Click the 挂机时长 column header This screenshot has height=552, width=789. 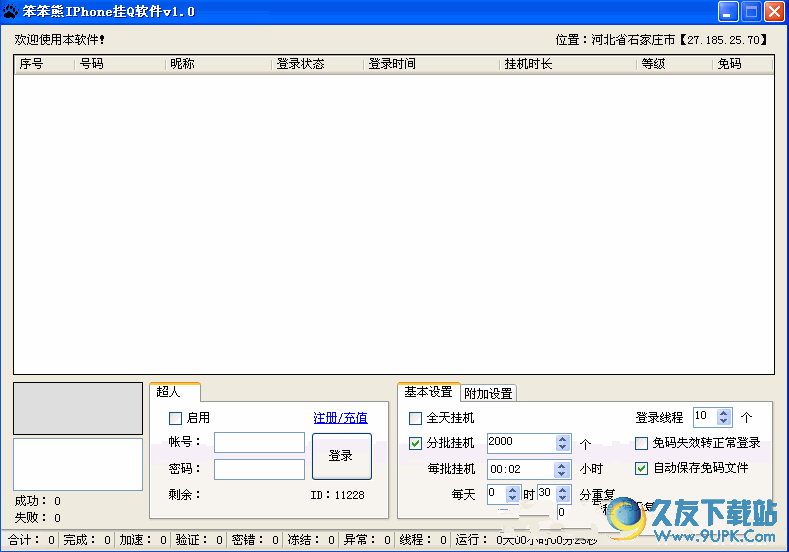pyautogui.click(x=568, y=64)
